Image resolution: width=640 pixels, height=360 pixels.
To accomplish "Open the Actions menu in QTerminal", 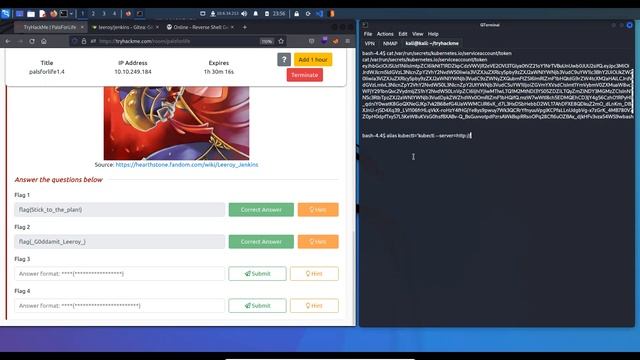I will pos(385,34).
